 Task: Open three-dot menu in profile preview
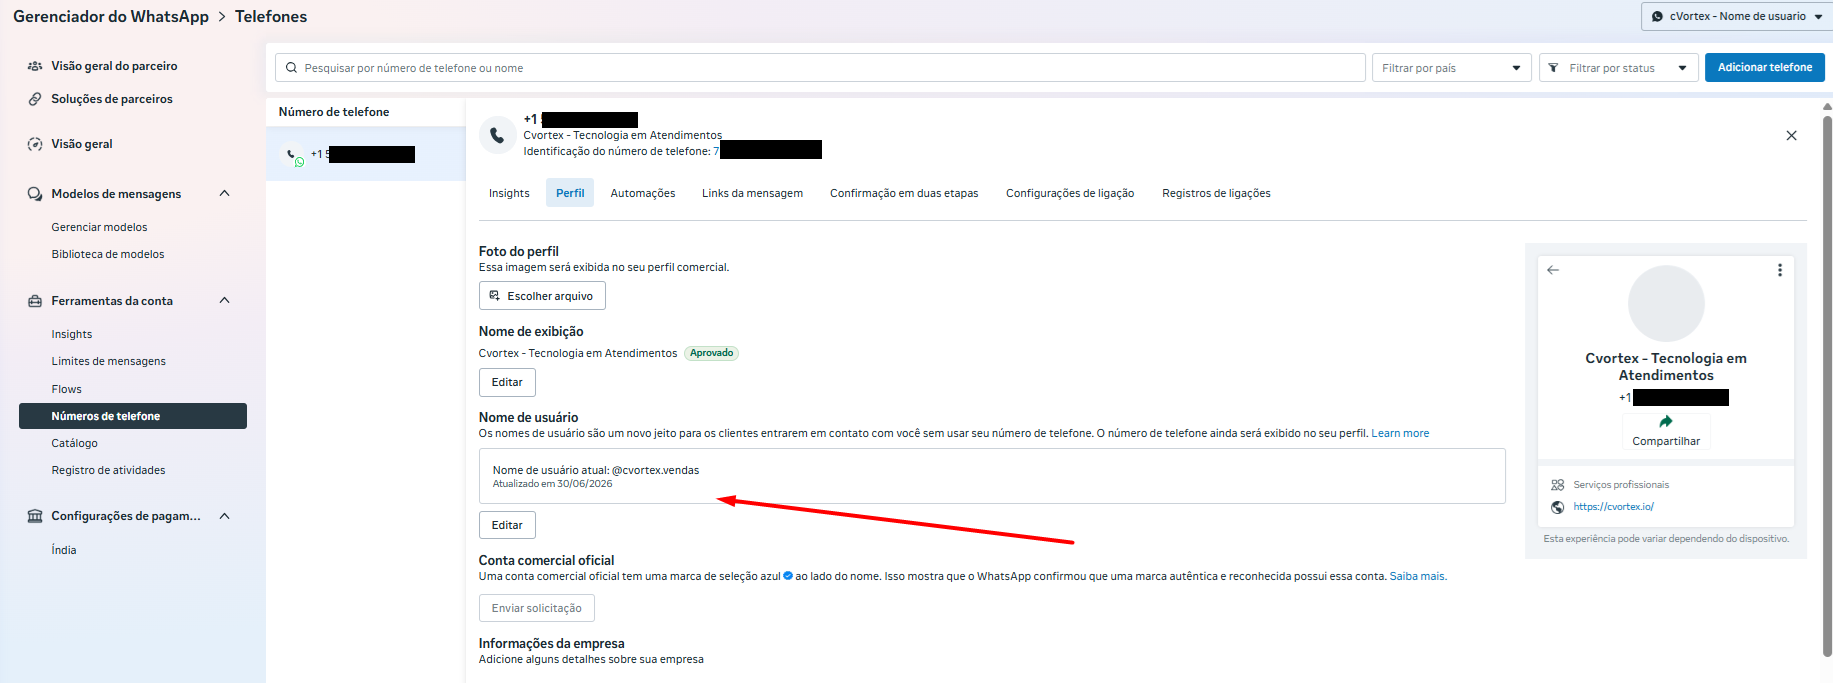[1779, 270]
